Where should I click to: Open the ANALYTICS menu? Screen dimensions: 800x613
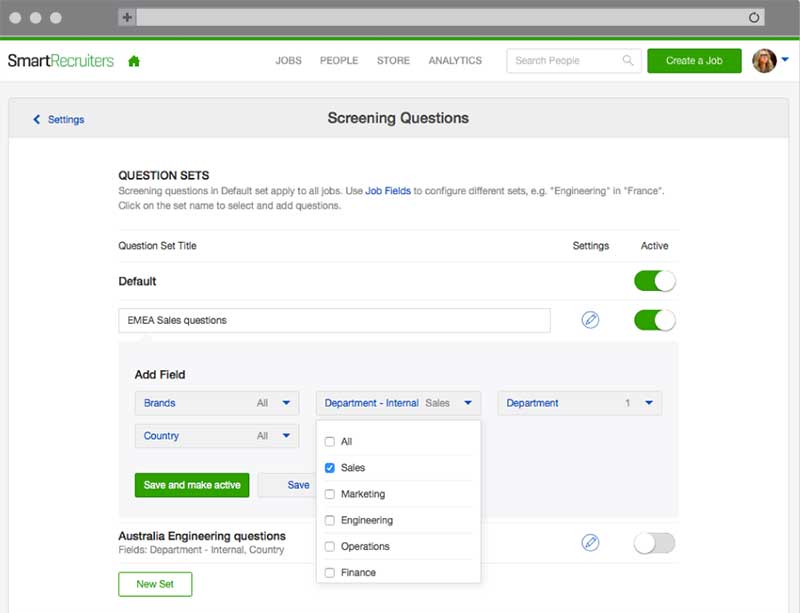coord(455,60)
